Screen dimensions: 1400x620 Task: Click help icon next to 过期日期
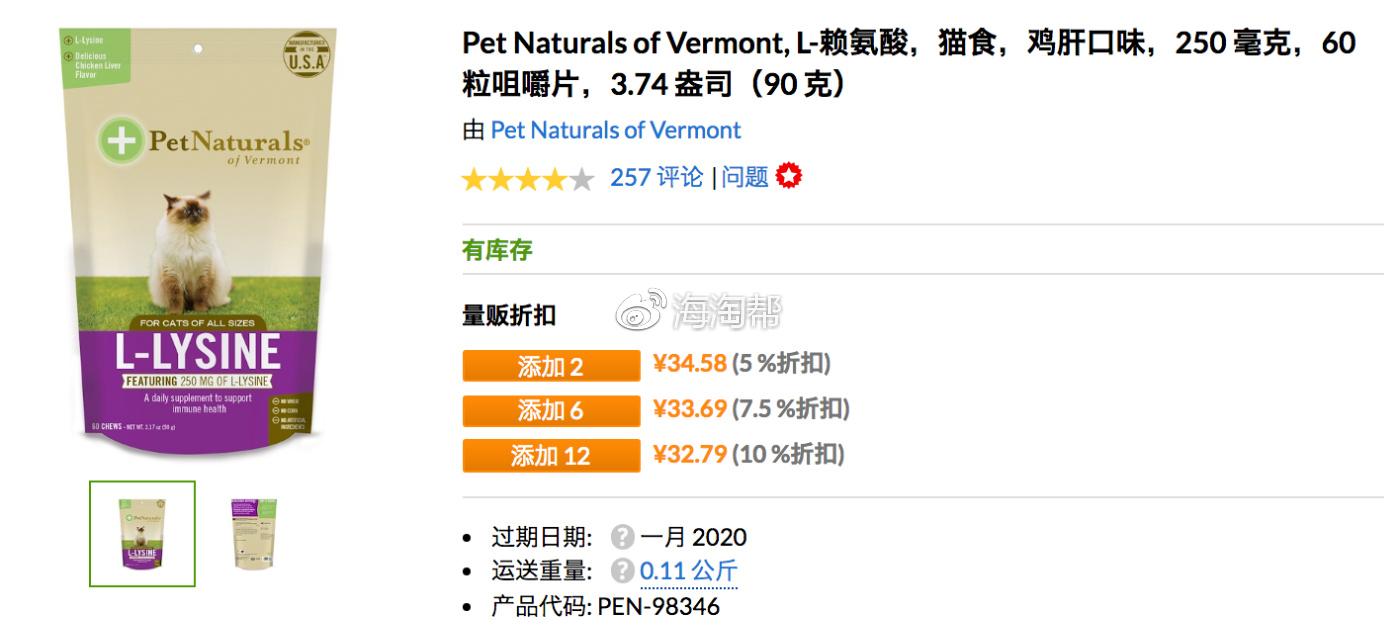[623, 537]
